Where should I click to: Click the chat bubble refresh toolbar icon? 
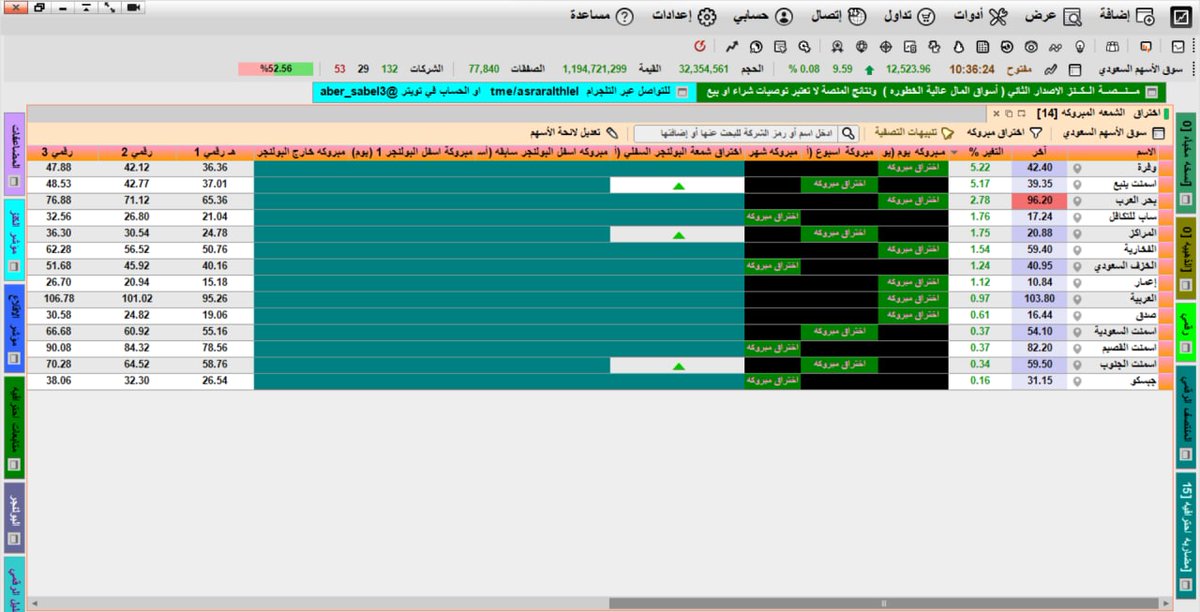(755, 46)
